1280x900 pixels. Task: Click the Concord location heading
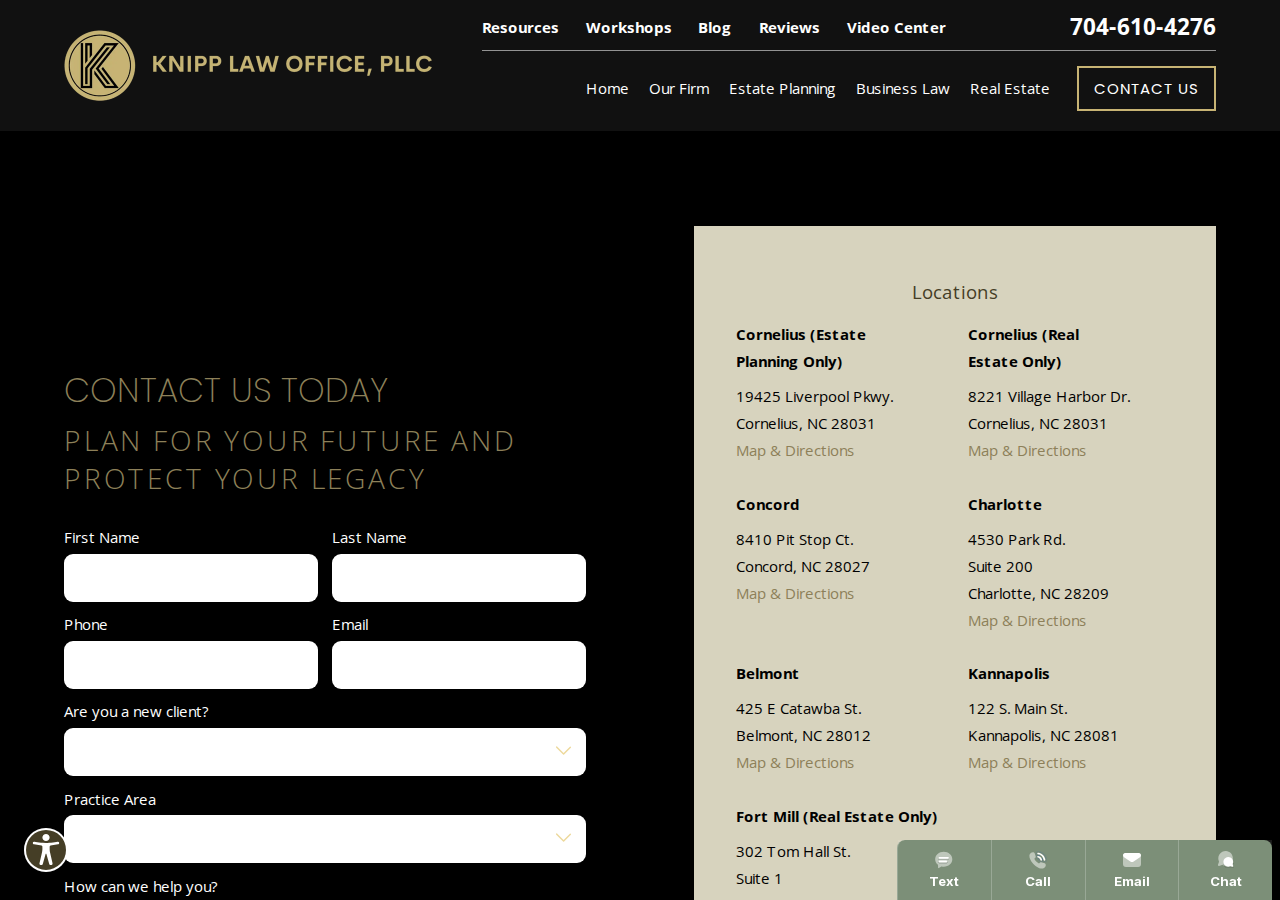[768, 505]
